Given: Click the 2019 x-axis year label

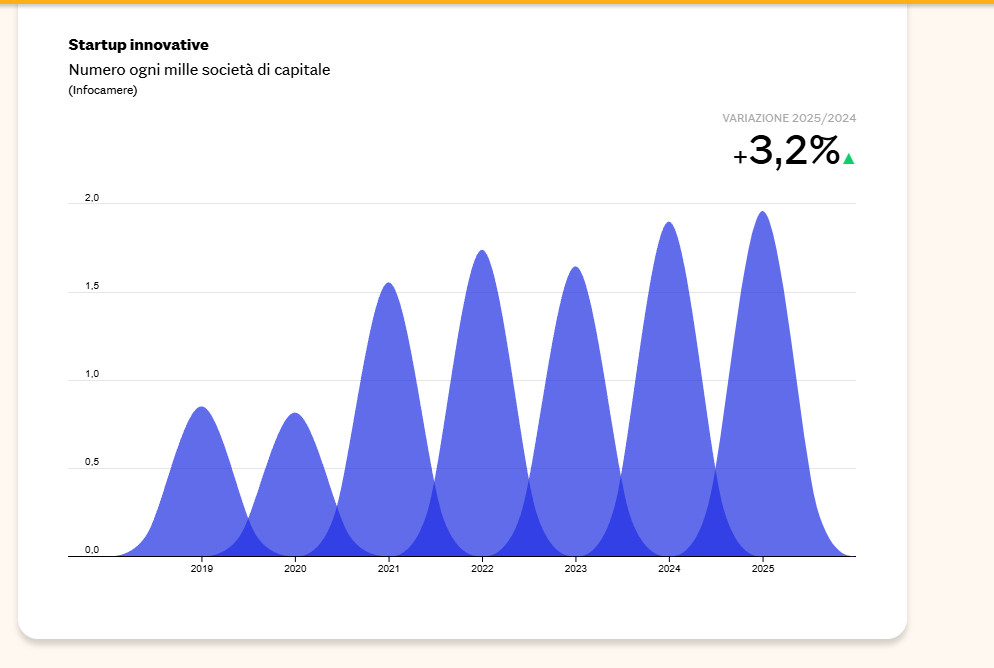Looking at the screenshot, I should pyautogui.click(x=202, y=569).
